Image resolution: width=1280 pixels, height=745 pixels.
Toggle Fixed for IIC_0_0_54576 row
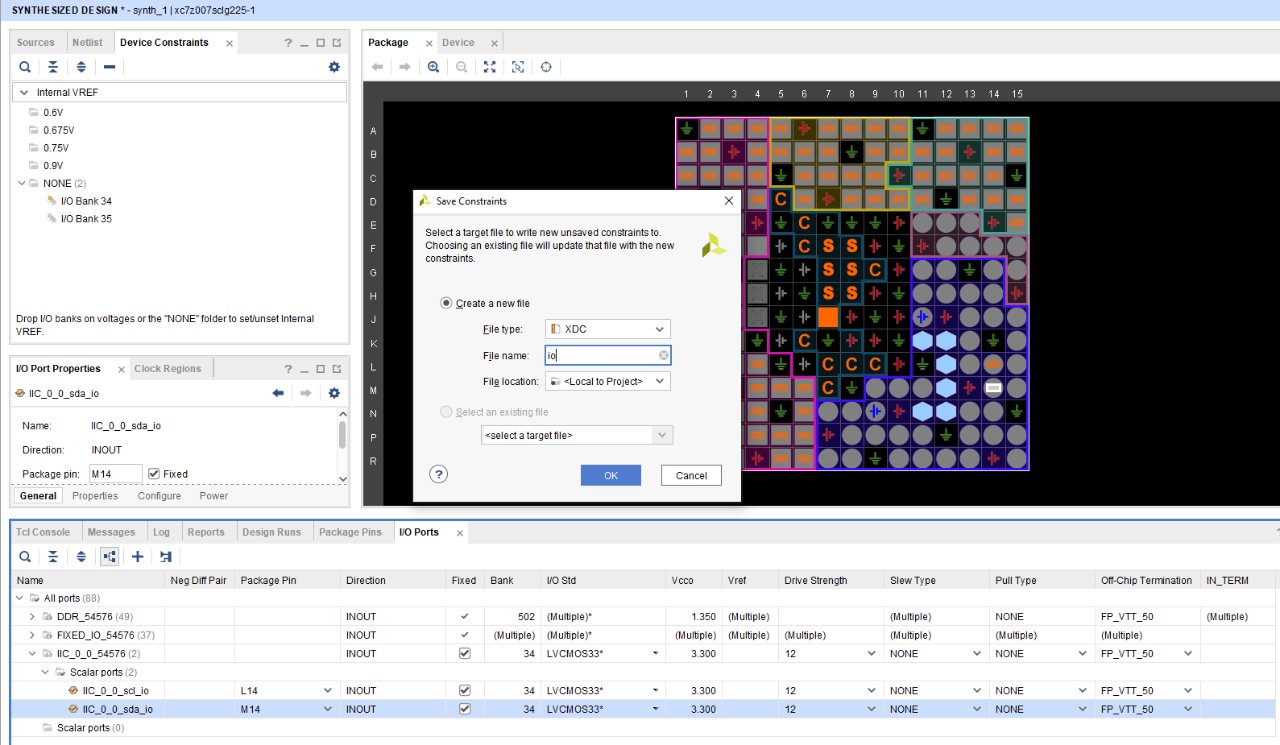[464, 653]
